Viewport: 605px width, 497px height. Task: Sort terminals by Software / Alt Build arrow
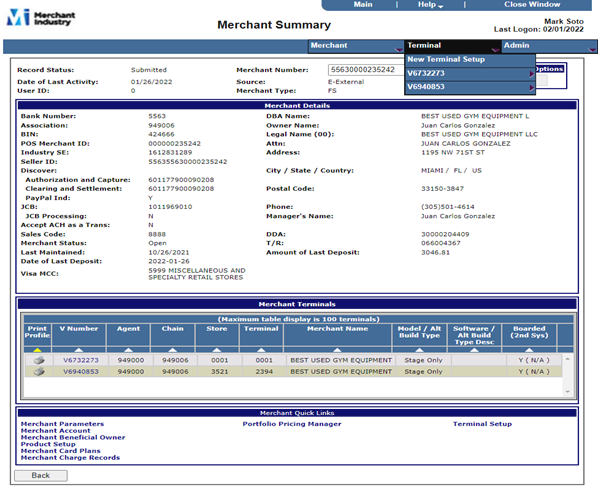click(474, 350)
